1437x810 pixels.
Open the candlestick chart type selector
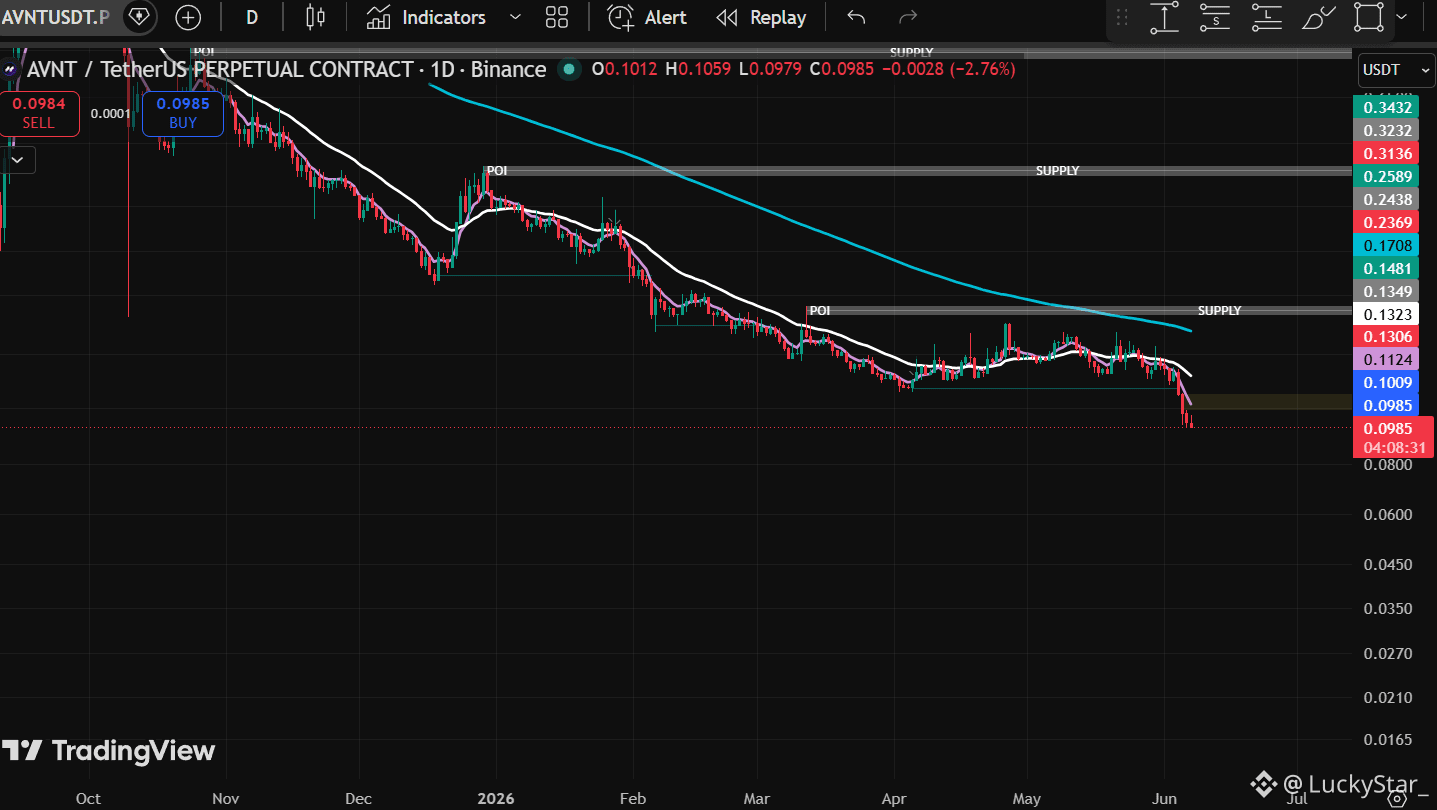coord(315,17)
